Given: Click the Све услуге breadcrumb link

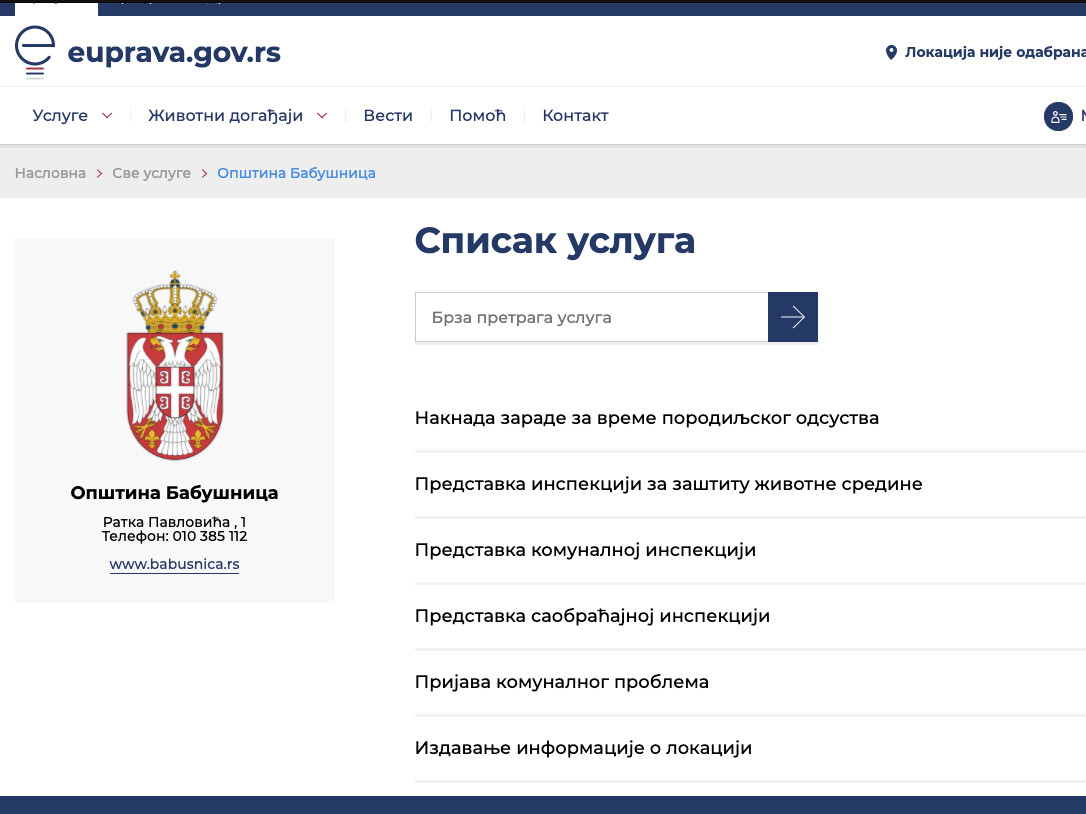Looking at the screenshot, I should pyautogui.click(x=151, y=173).
